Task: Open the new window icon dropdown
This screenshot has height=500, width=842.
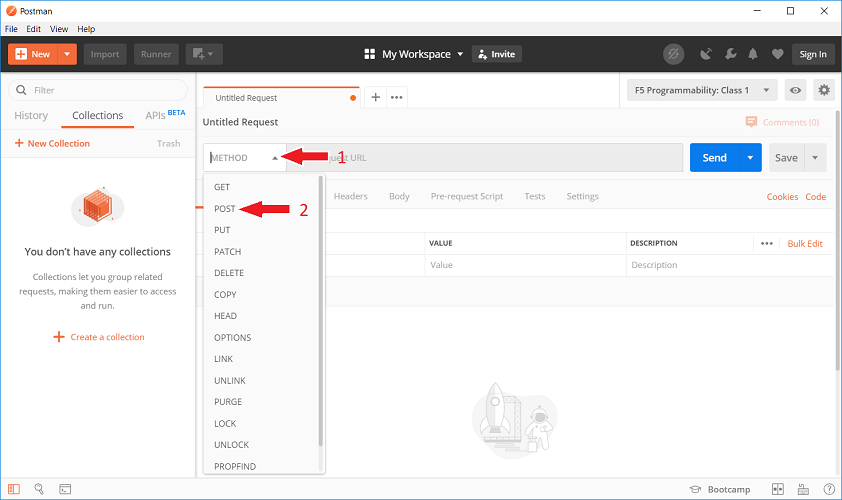Action: pos(204,54)
